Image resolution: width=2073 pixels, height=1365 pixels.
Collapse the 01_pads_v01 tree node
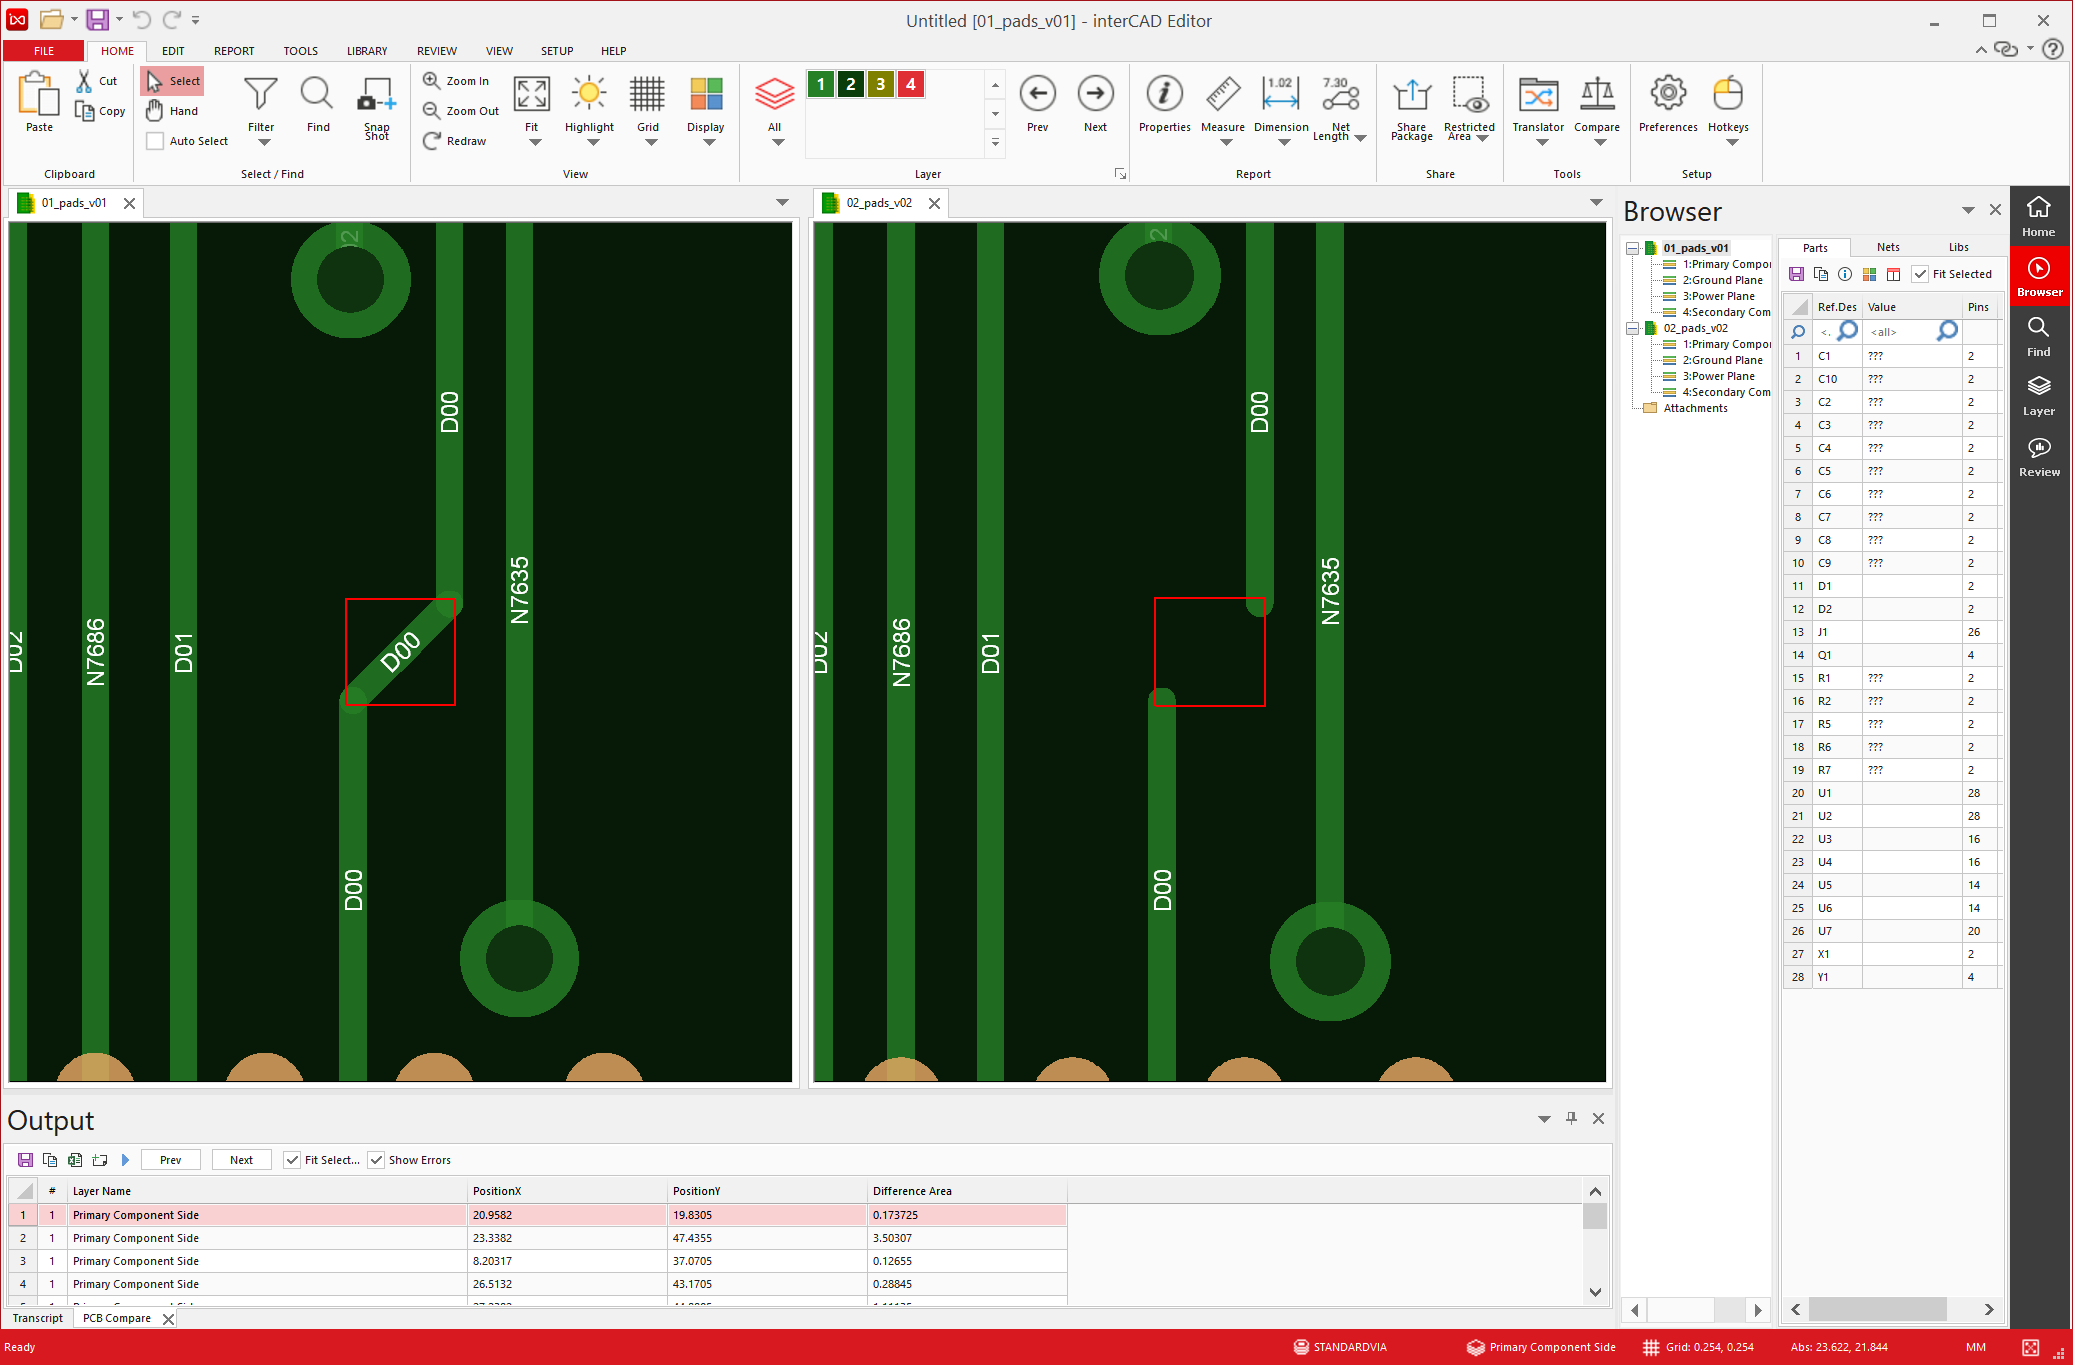point(1632,248)
